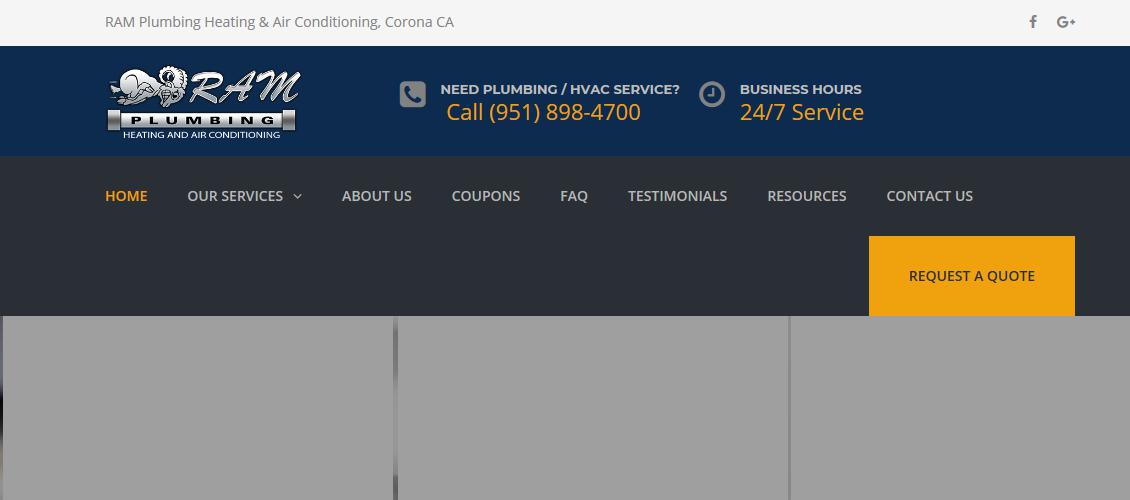Select the right gray image panel

click(x=960, y=408)
